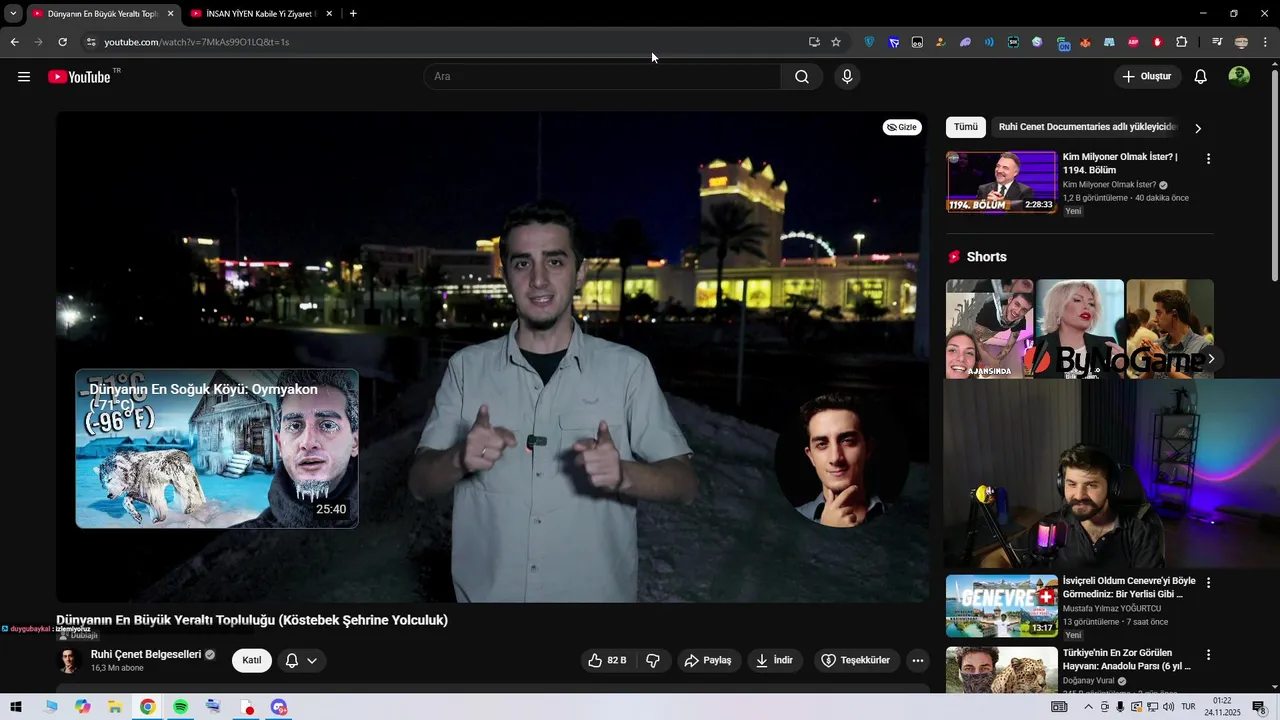Viewport: 1280px width, 720px height.
Task: Go back in browser history
Action: coord(14,42)
